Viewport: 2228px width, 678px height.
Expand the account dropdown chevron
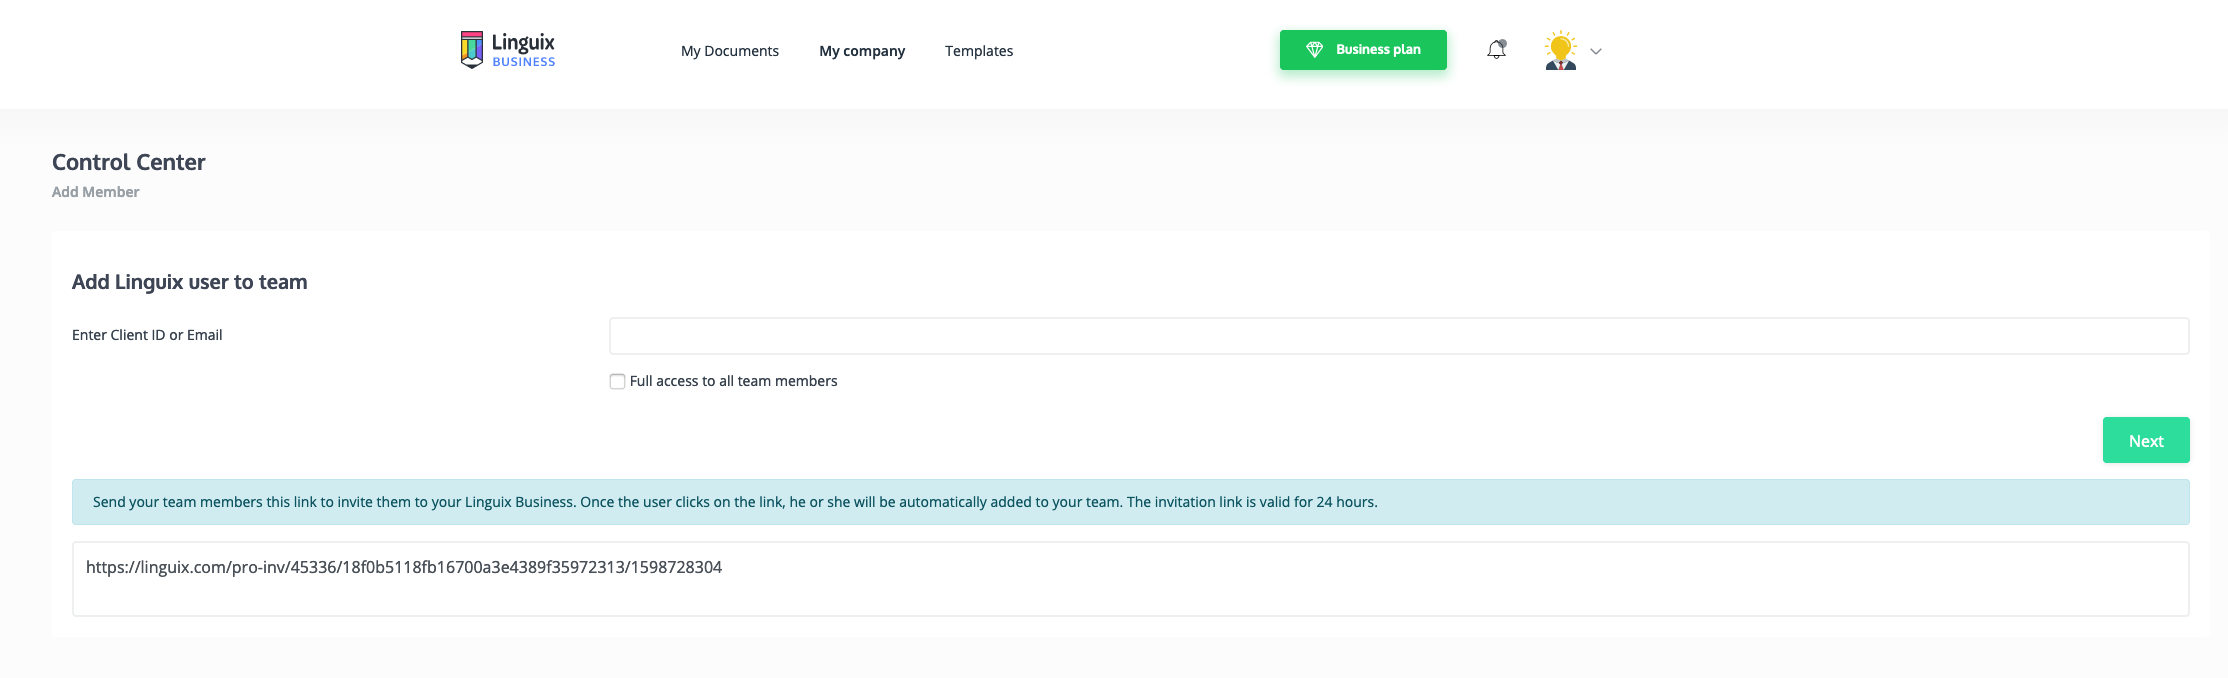coord(1596,51)
